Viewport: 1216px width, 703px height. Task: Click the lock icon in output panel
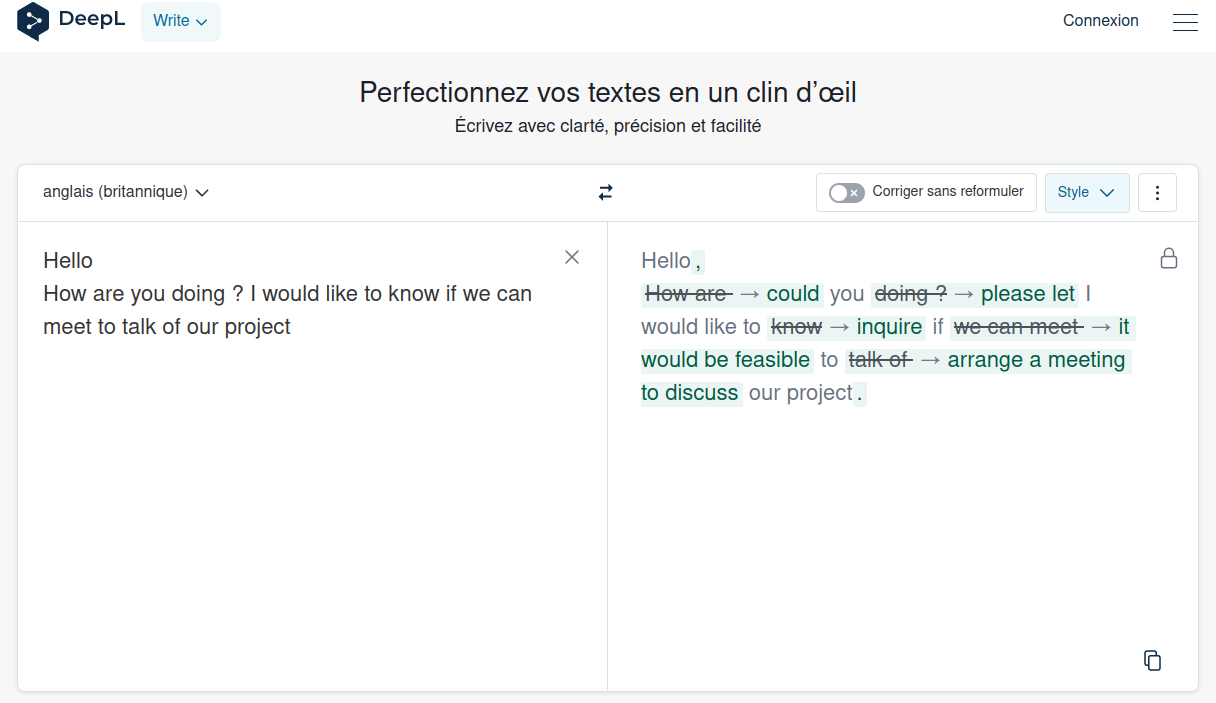[x=1168, y=258]
